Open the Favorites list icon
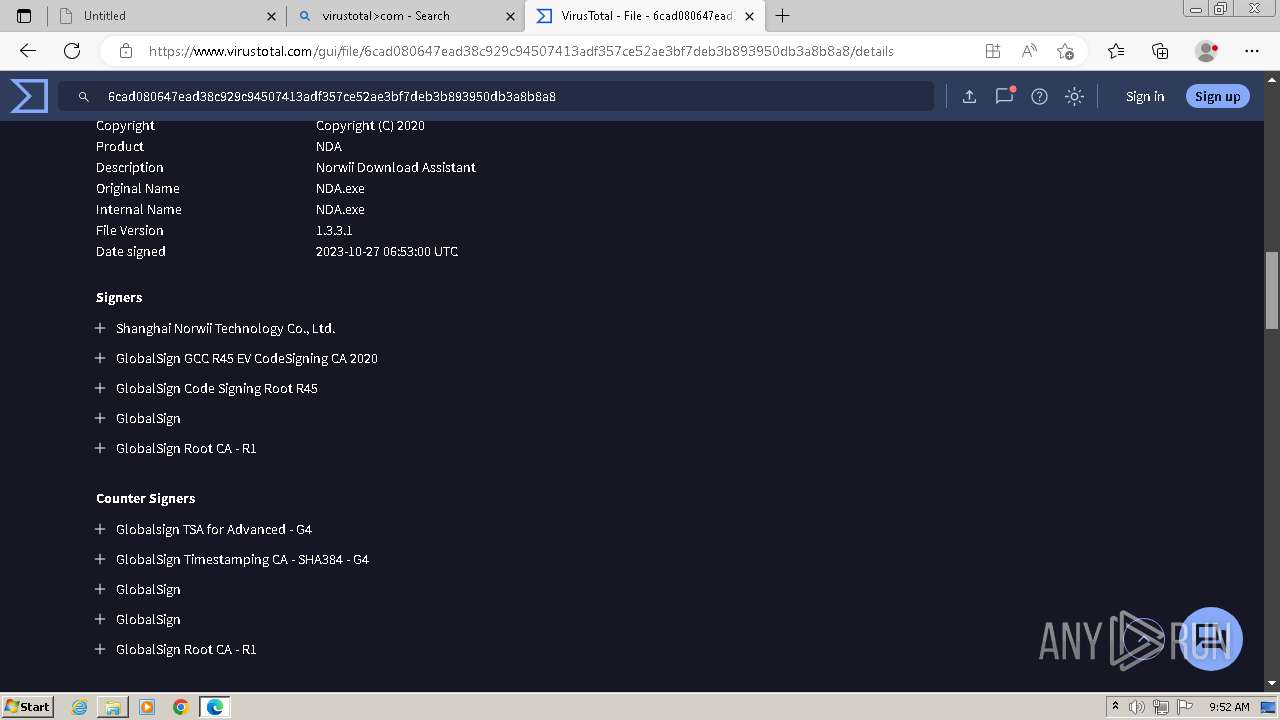 pyautogui.click(x=1116, y=51)
